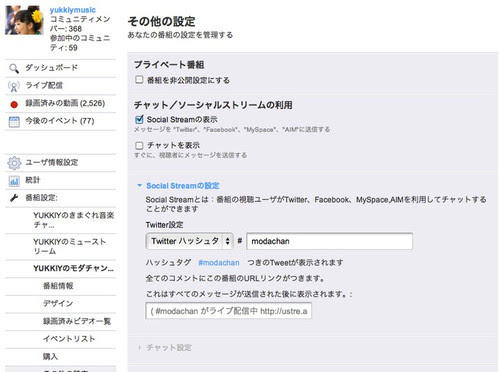Click the Social Streamの表示 label
The height and width of the screenshot is (372, 500).
(182, 119)
